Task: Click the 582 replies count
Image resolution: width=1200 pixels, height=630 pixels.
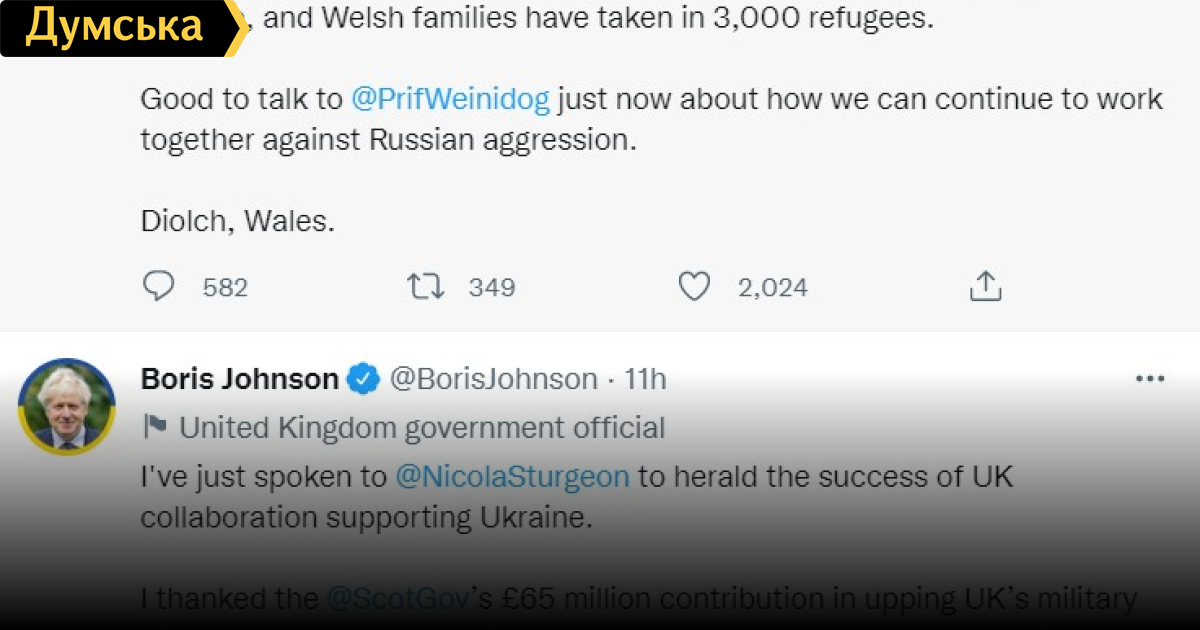Action: point(225,288)
